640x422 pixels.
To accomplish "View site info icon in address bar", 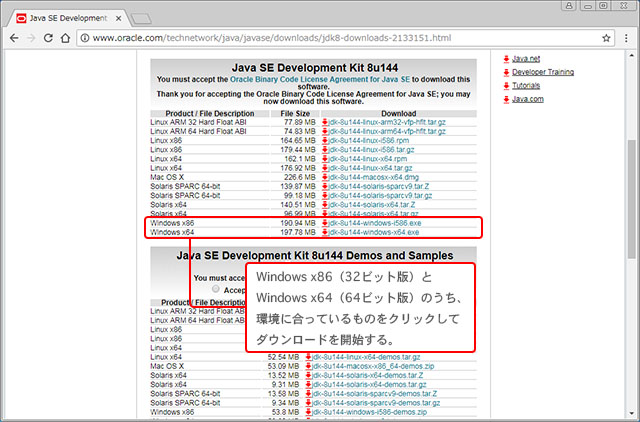I will pyautogui.click(x=85, y=38).
